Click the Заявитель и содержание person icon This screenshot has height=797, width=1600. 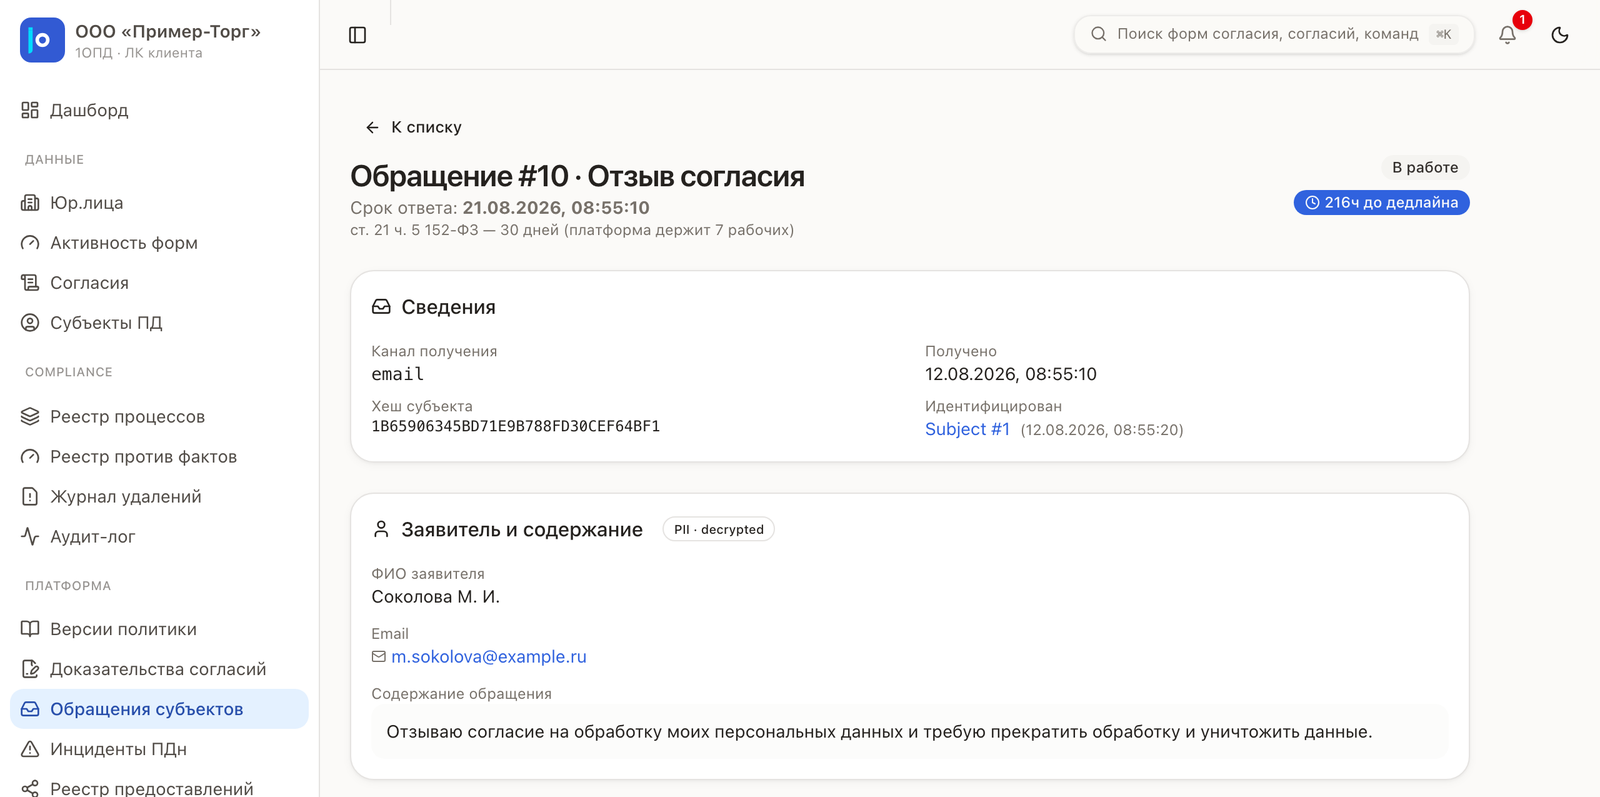tap(381, 529)
